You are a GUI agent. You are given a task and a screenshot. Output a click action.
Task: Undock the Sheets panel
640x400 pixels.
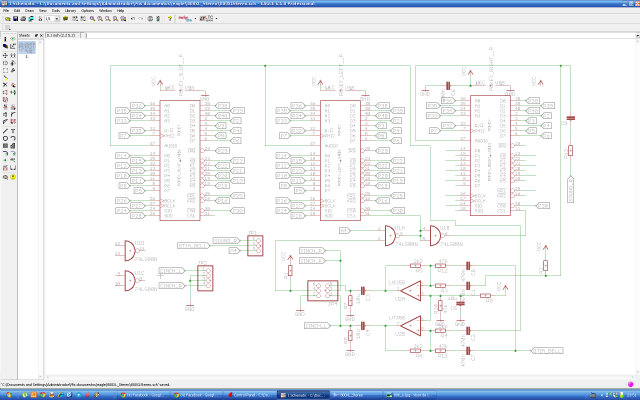tap(36, 36)
